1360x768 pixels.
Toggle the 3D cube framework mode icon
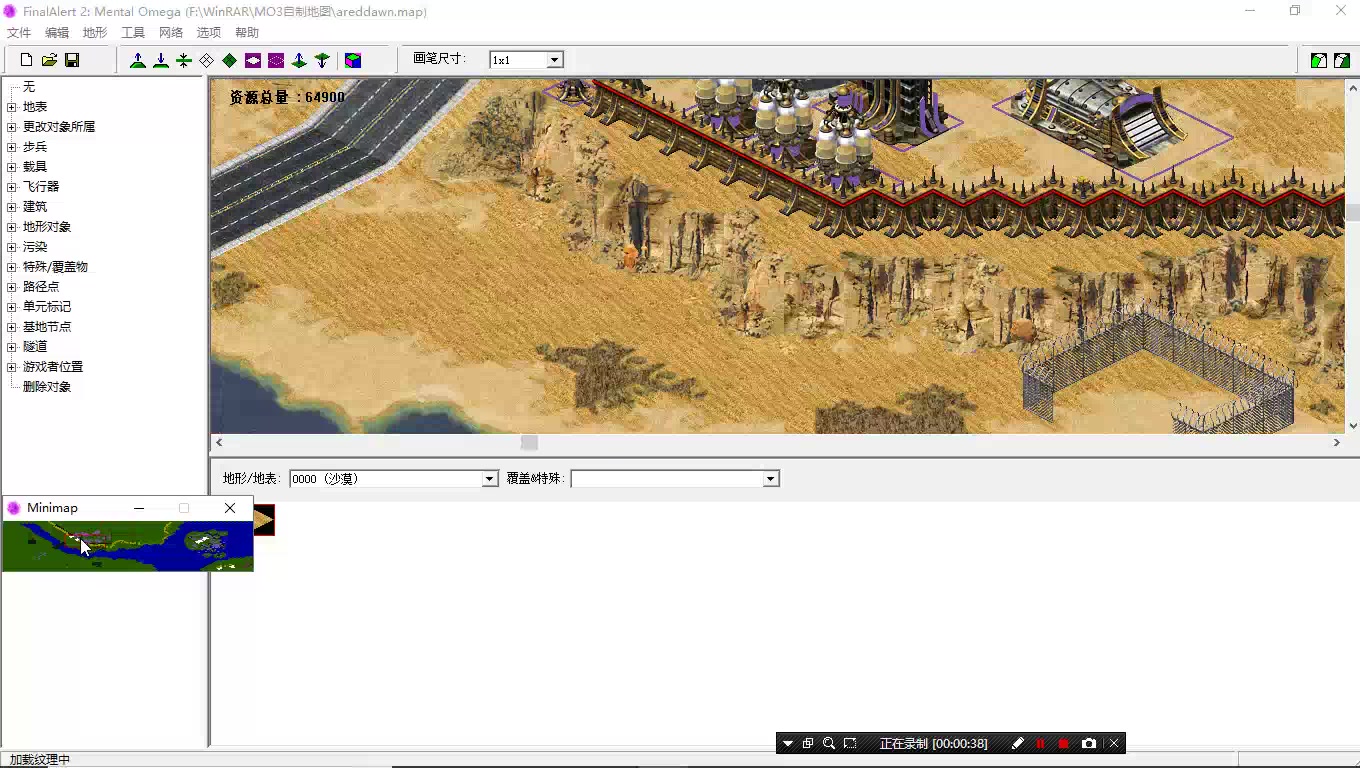coord(353,60)
